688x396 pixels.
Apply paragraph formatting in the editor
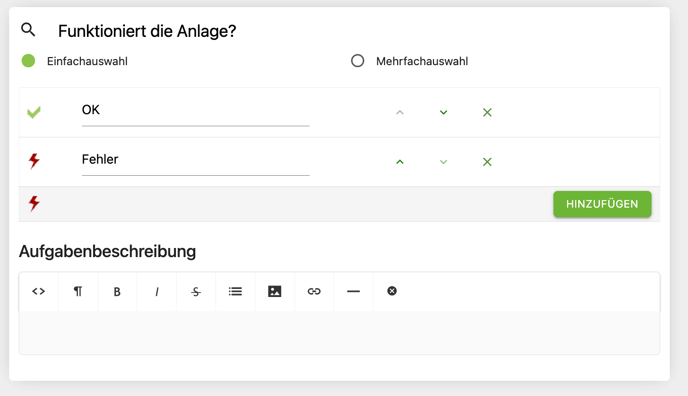[78, 291]
